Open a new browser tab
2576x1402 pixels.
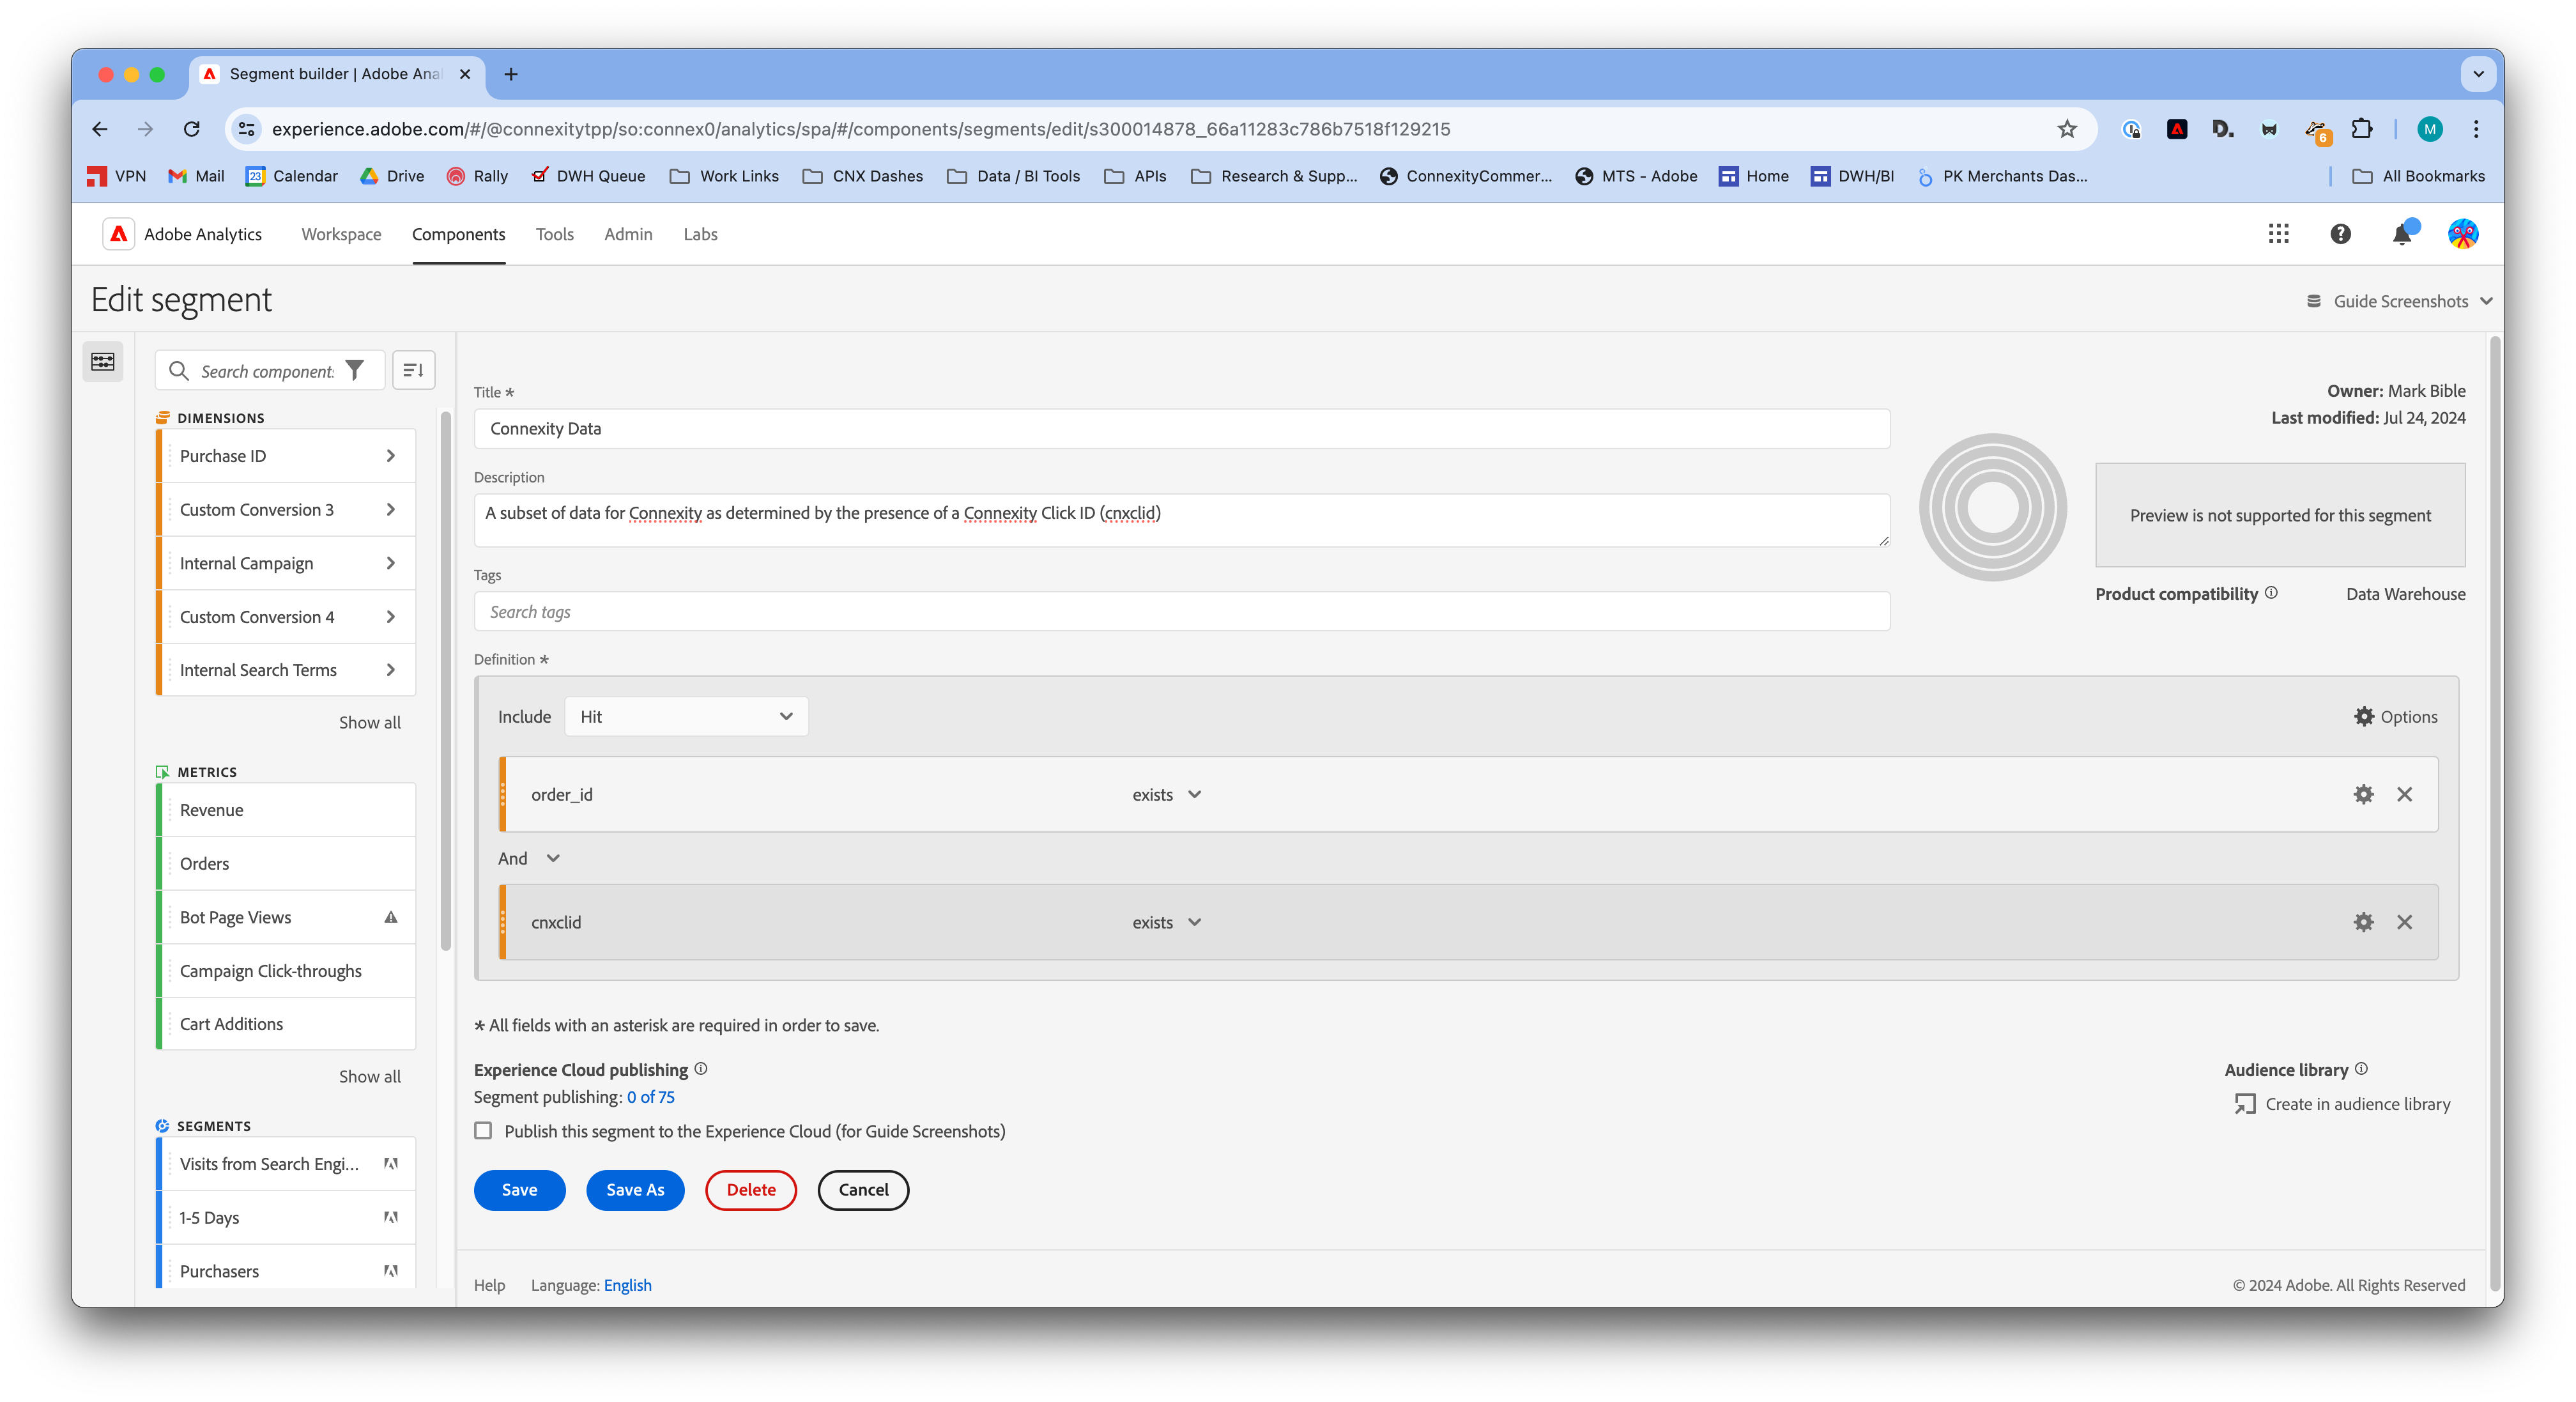pyautogui.click(x=511, y=74)
